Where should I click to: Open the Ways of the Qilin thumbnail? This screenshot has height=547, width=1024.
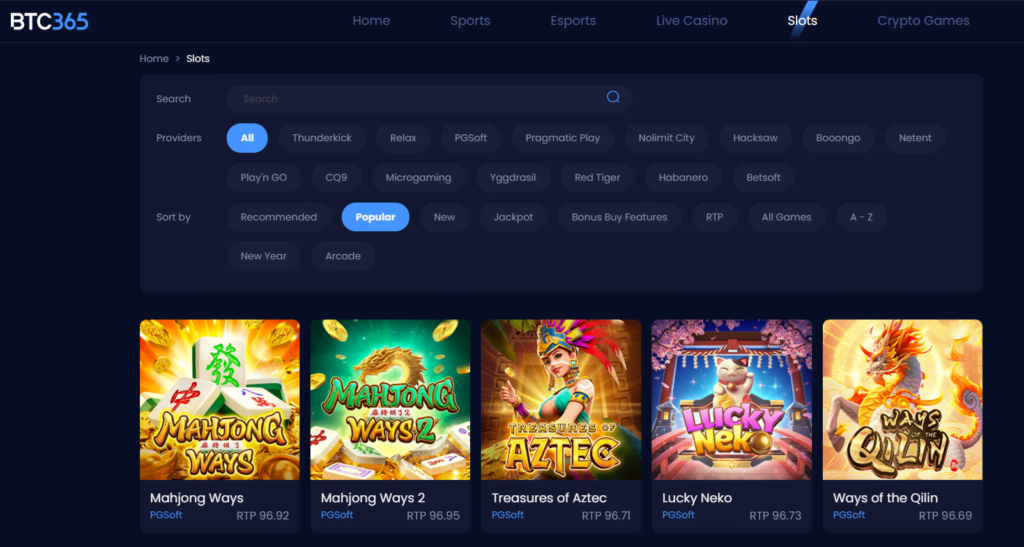(903, 399)
